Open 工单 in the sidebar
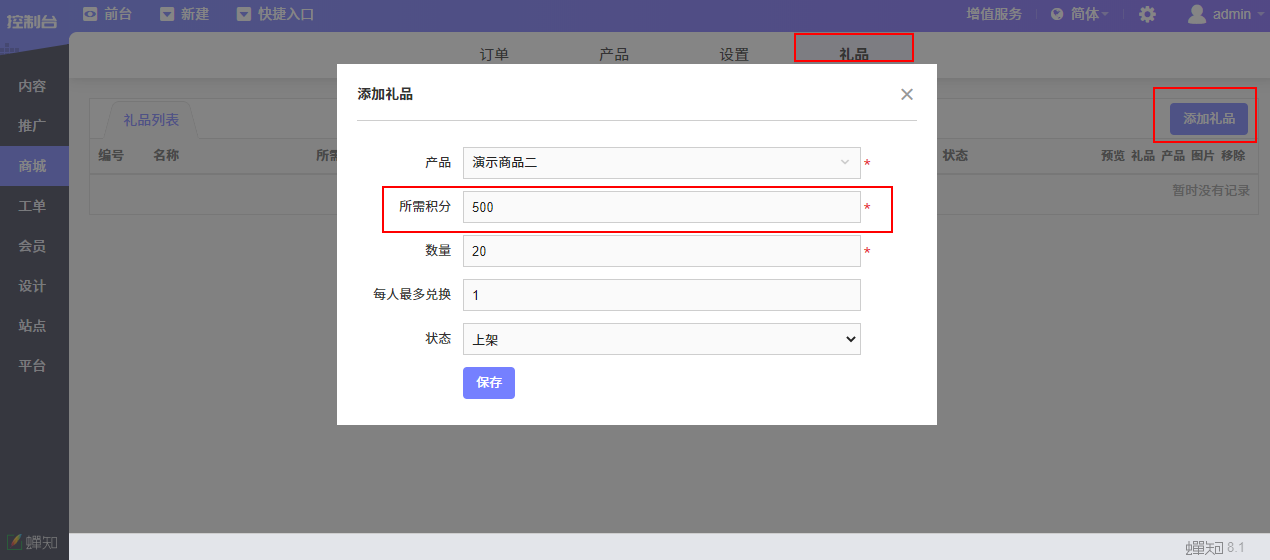Image resolution: width=1270 pixels, height=560 pixels. click(34, 206)
